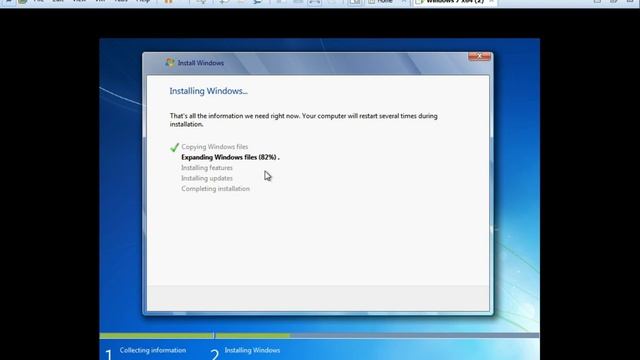Click the 'Installing Windows' stage label at bottom

(252, 350)
